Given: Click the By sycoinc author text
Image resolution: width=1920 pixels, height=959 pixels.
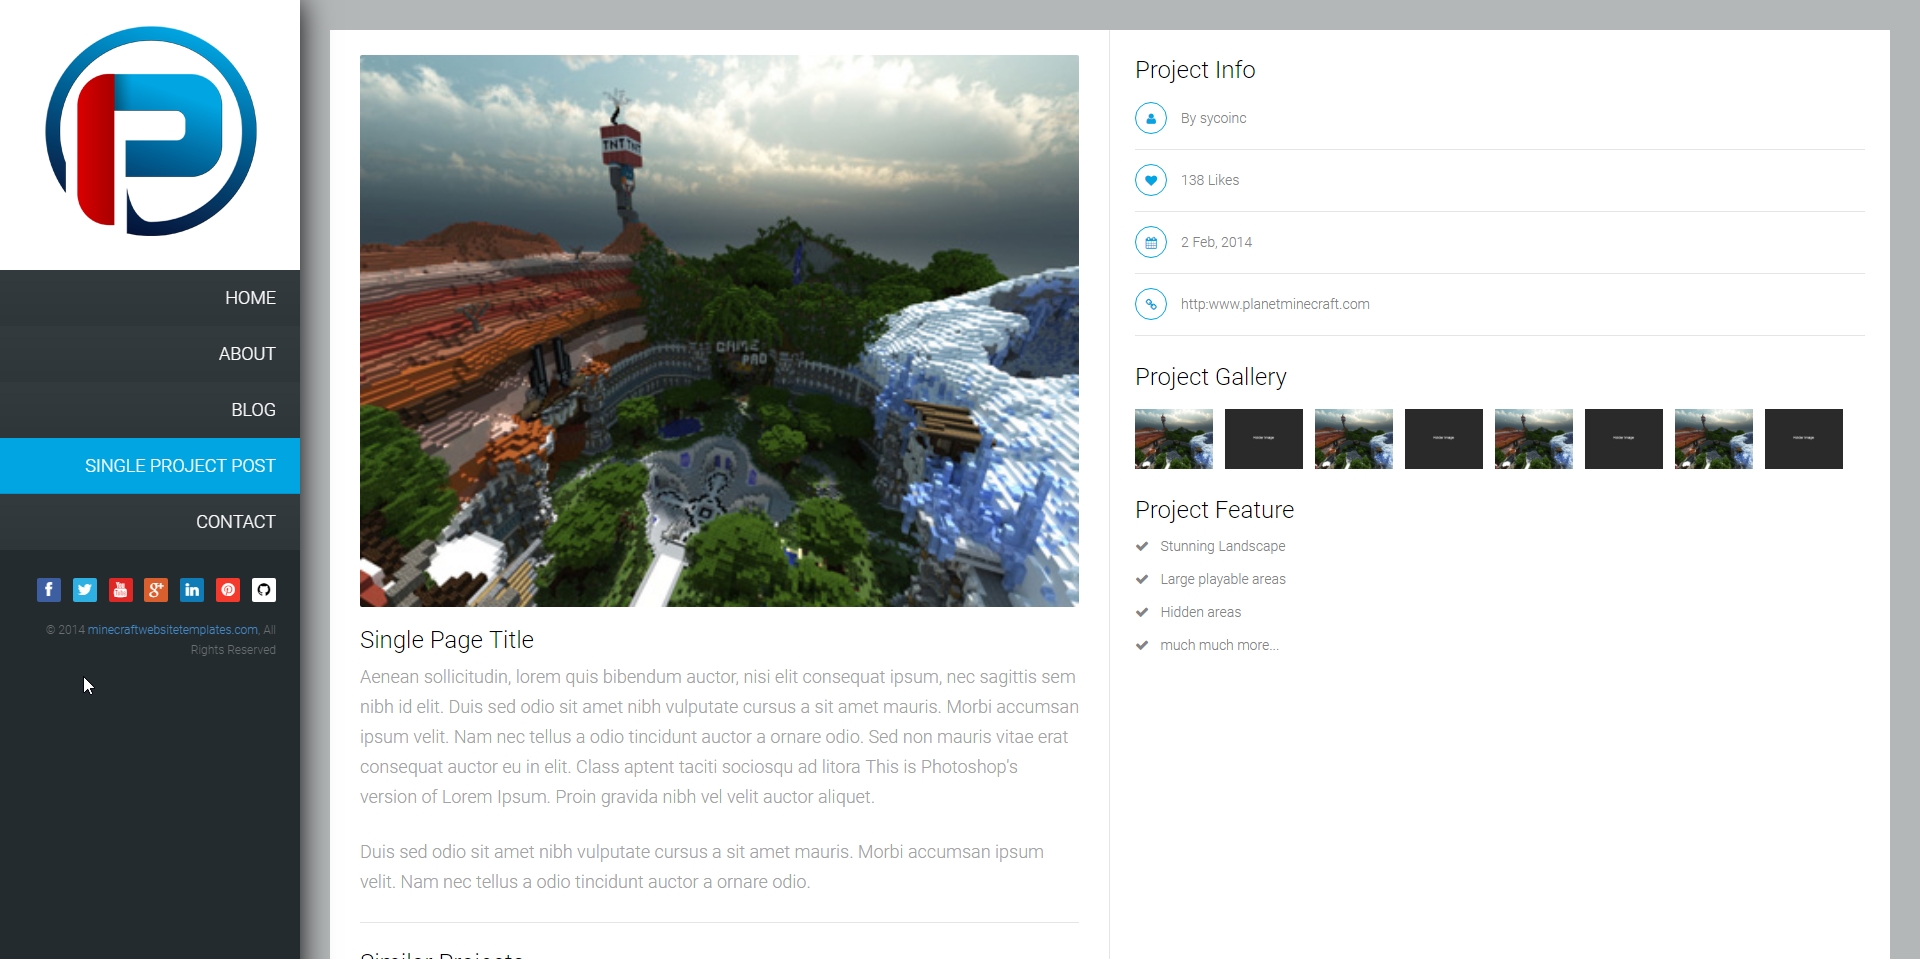Looking at the screenshot, I should [1213, 118].
